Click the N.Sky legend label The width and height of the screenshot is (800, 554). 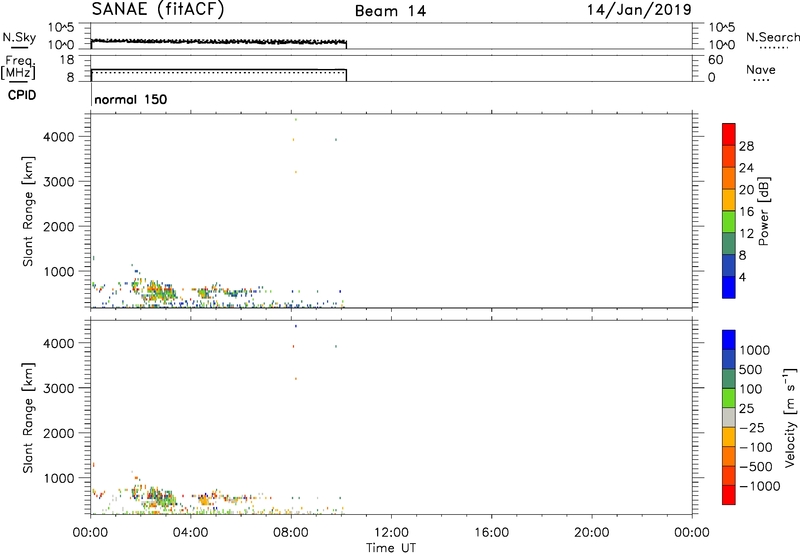19,37
